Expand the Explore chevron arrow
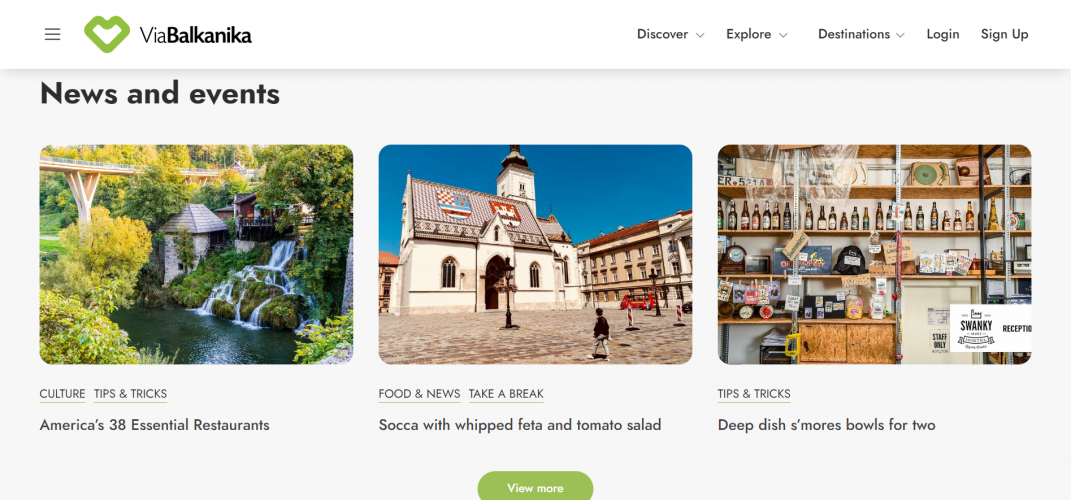 783,36
